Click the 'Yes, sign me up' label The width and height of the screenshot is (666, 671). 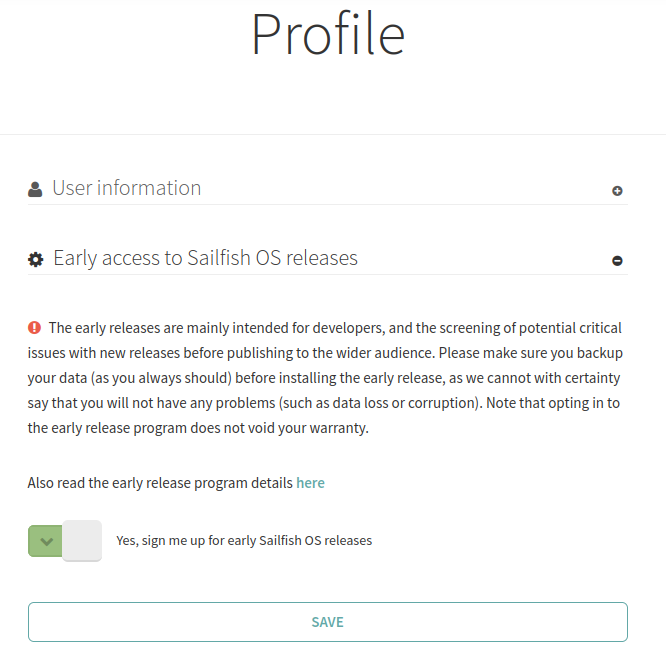(x=244, y=541)
